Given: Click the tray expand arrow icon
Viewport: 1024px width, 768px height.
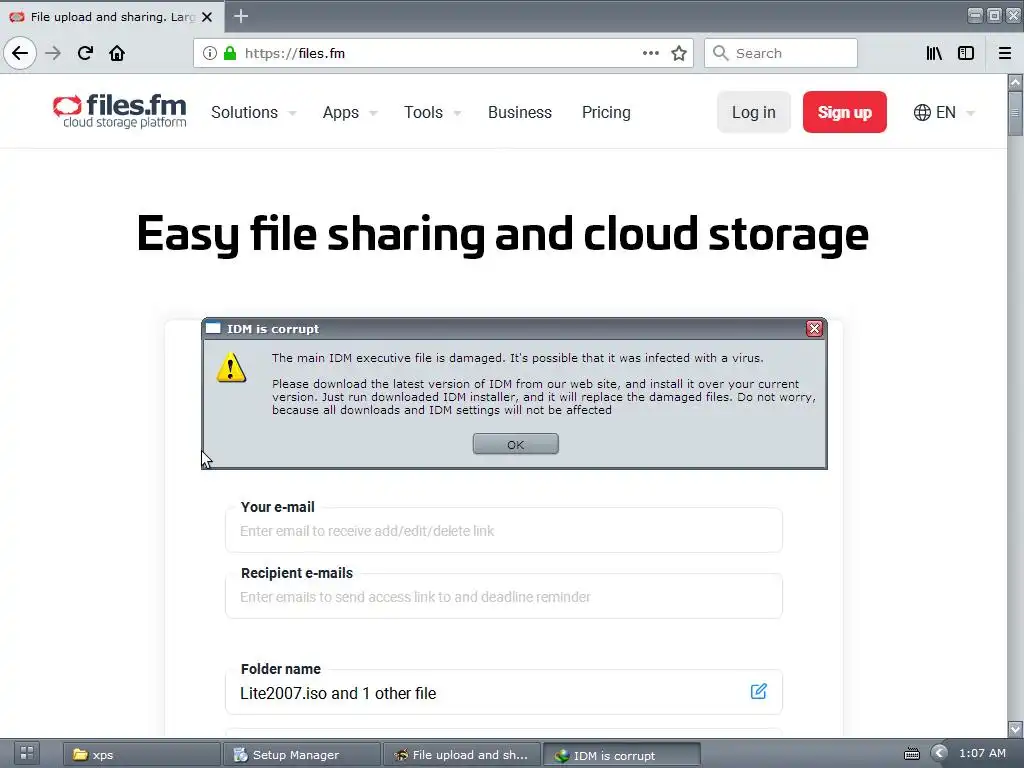Looking at the screenshot, I should pyautogui.click(x=939, y=754).
